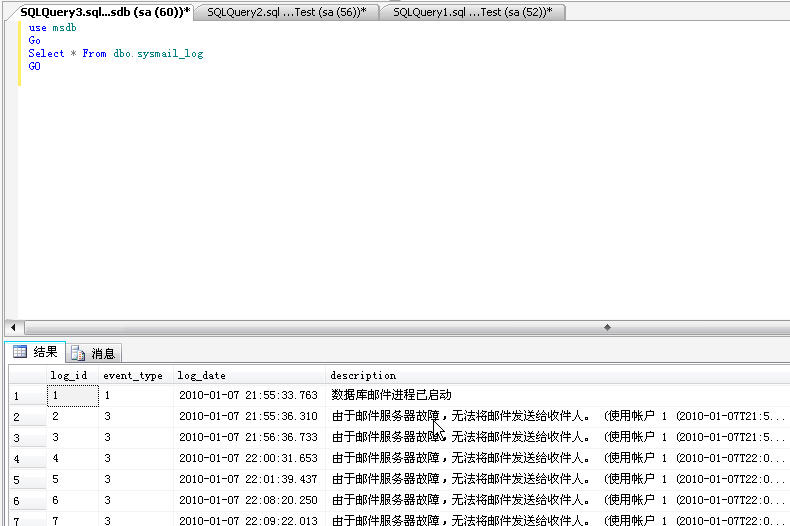Screen dimensions: 790x526
Task: Open the 结果 results tab
Action: 35,352
